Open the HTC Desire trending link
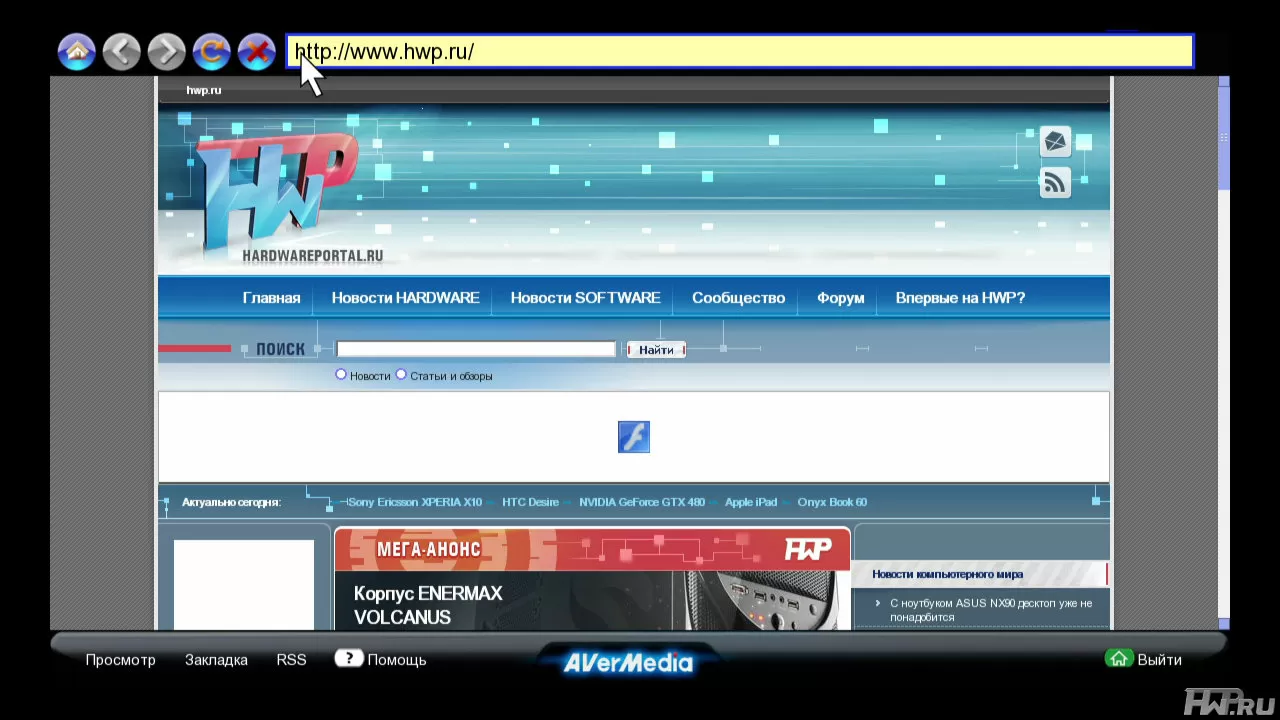This screenshot has height=720, width=1280. coord(530,502)
